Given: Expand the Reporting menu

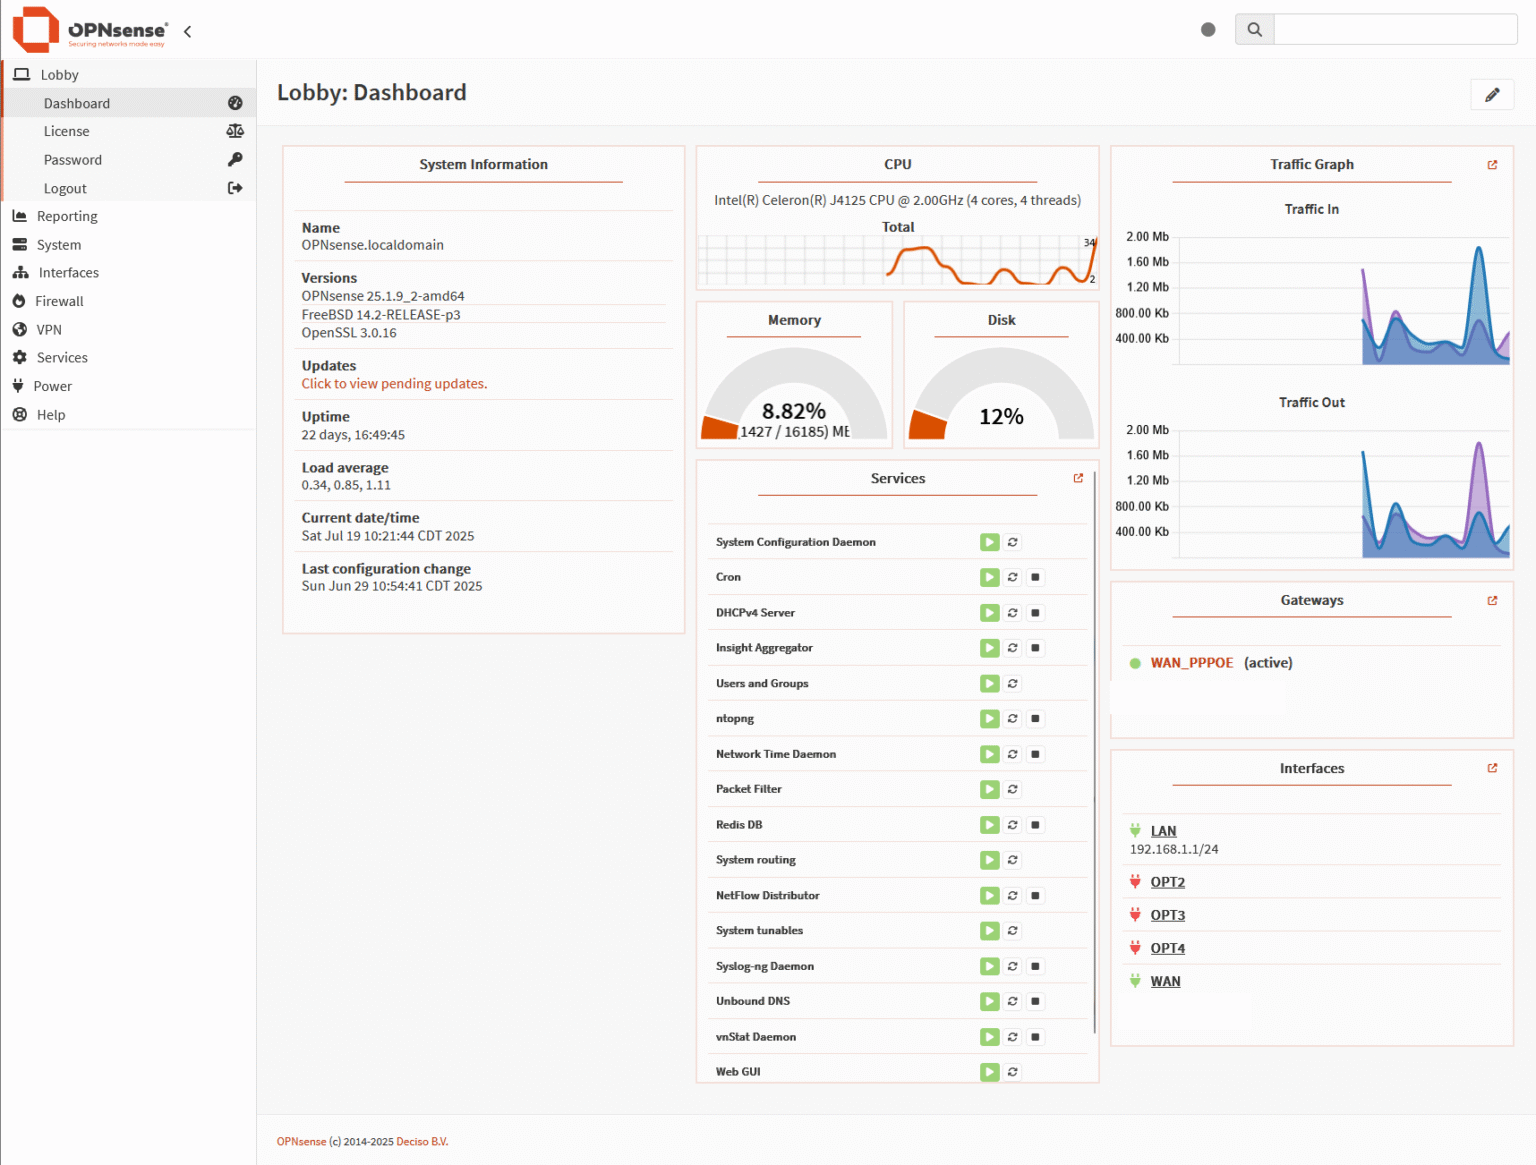Looking at the screenshot, I should pos(67,216).
